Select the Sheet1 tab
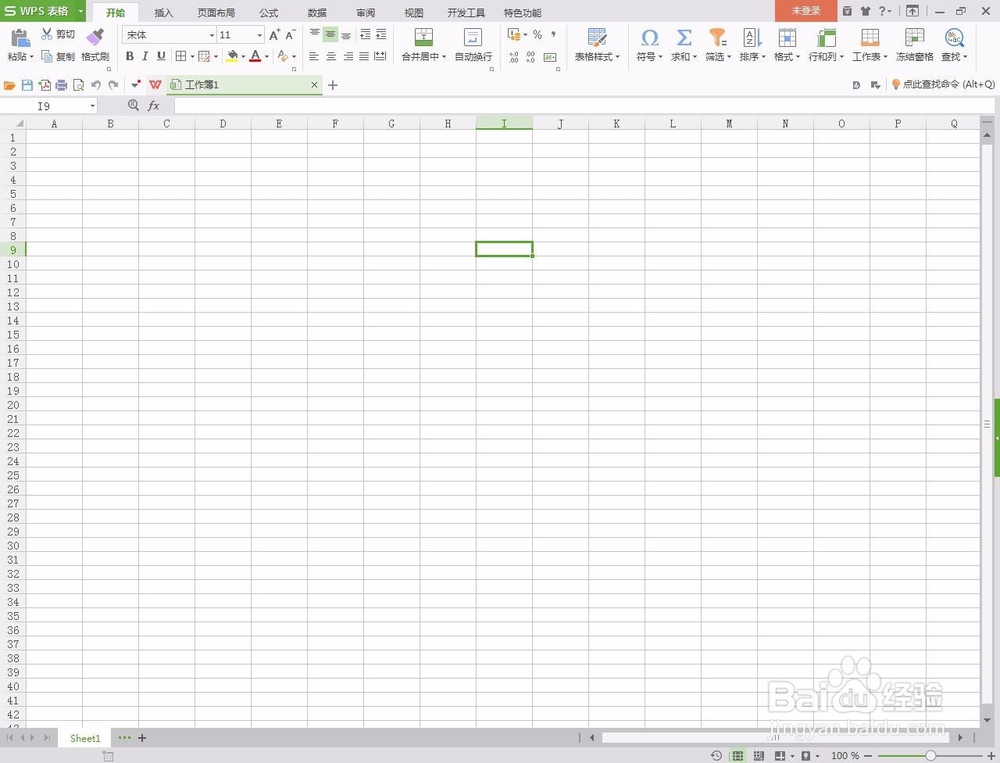The width and height of the screenshot is (1000, 763). 85,738
